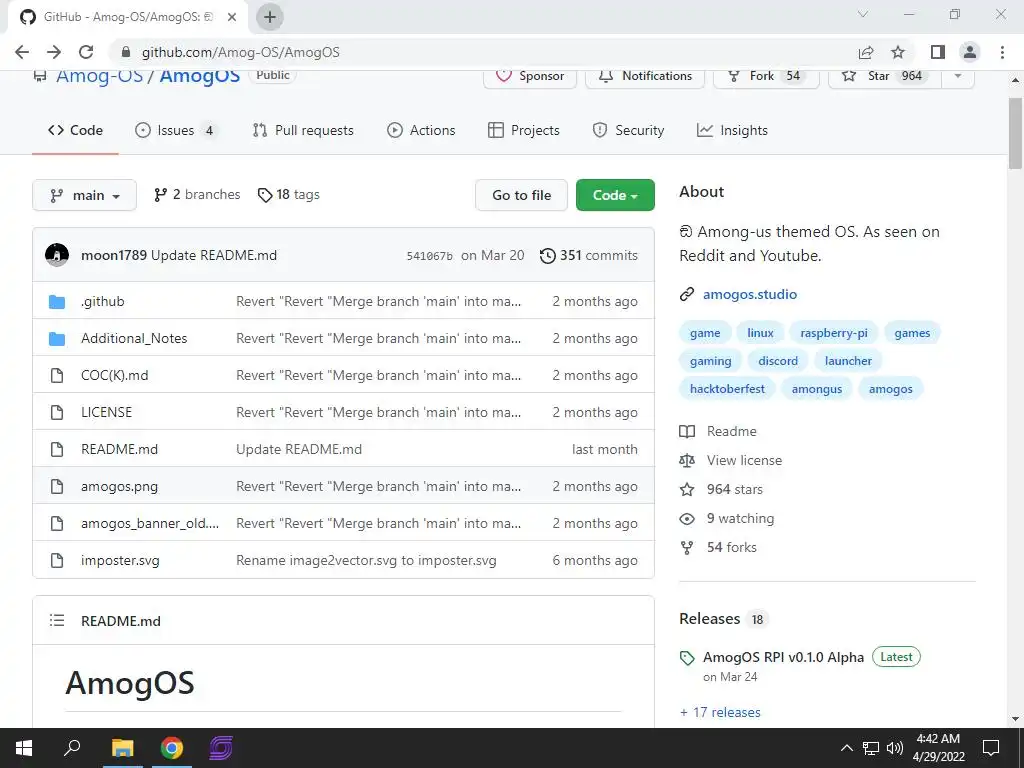The image size is (1024, 768).
Task: Go to the Actions tab
Action: 421,130
